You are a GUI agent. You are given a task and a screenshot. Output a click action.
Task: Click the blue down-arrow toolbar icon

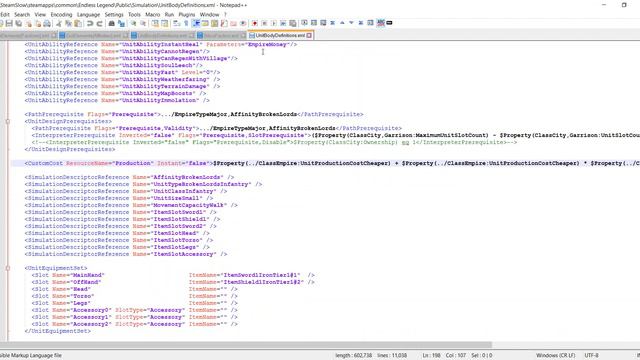tap(351, 23)
